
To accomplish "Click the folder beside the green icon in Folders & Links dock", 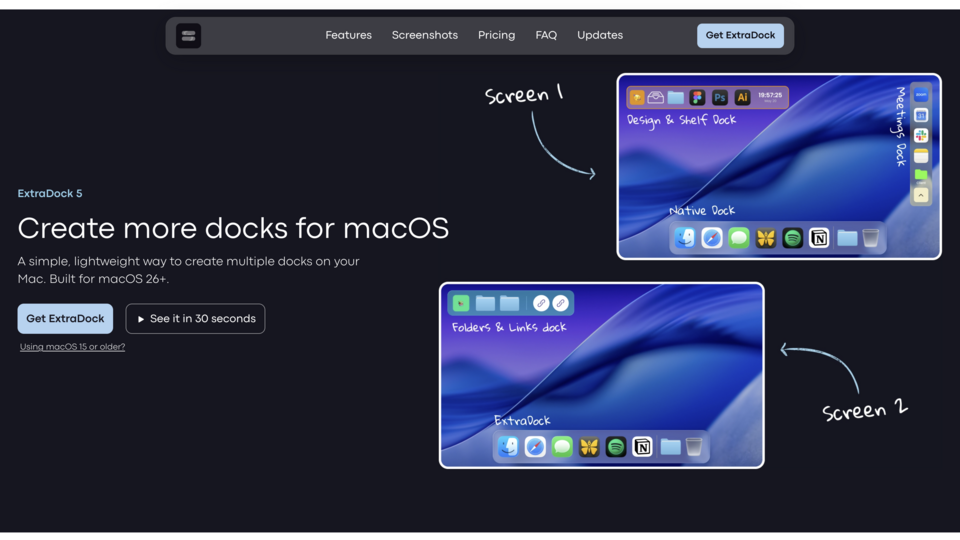I will [x=486, y=303].
